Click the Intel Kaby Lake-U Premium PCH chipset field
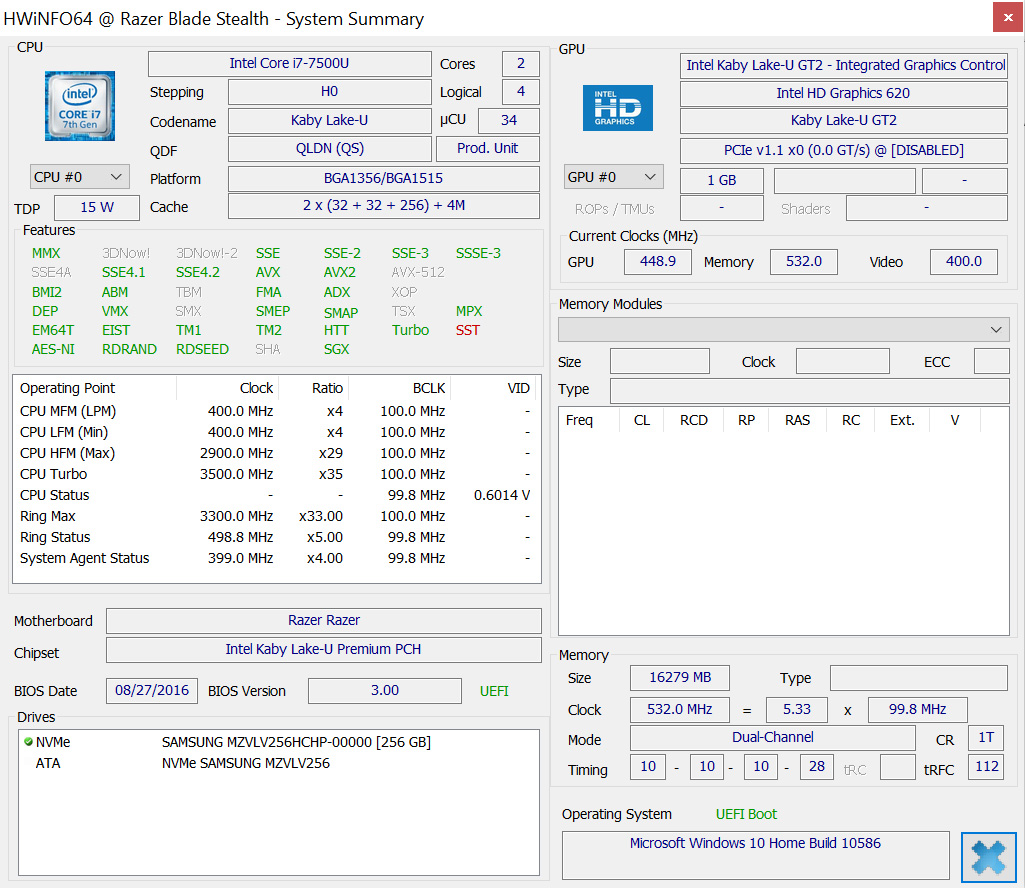The height and width of the screenshot is (888, 1025). coord(324,649)
